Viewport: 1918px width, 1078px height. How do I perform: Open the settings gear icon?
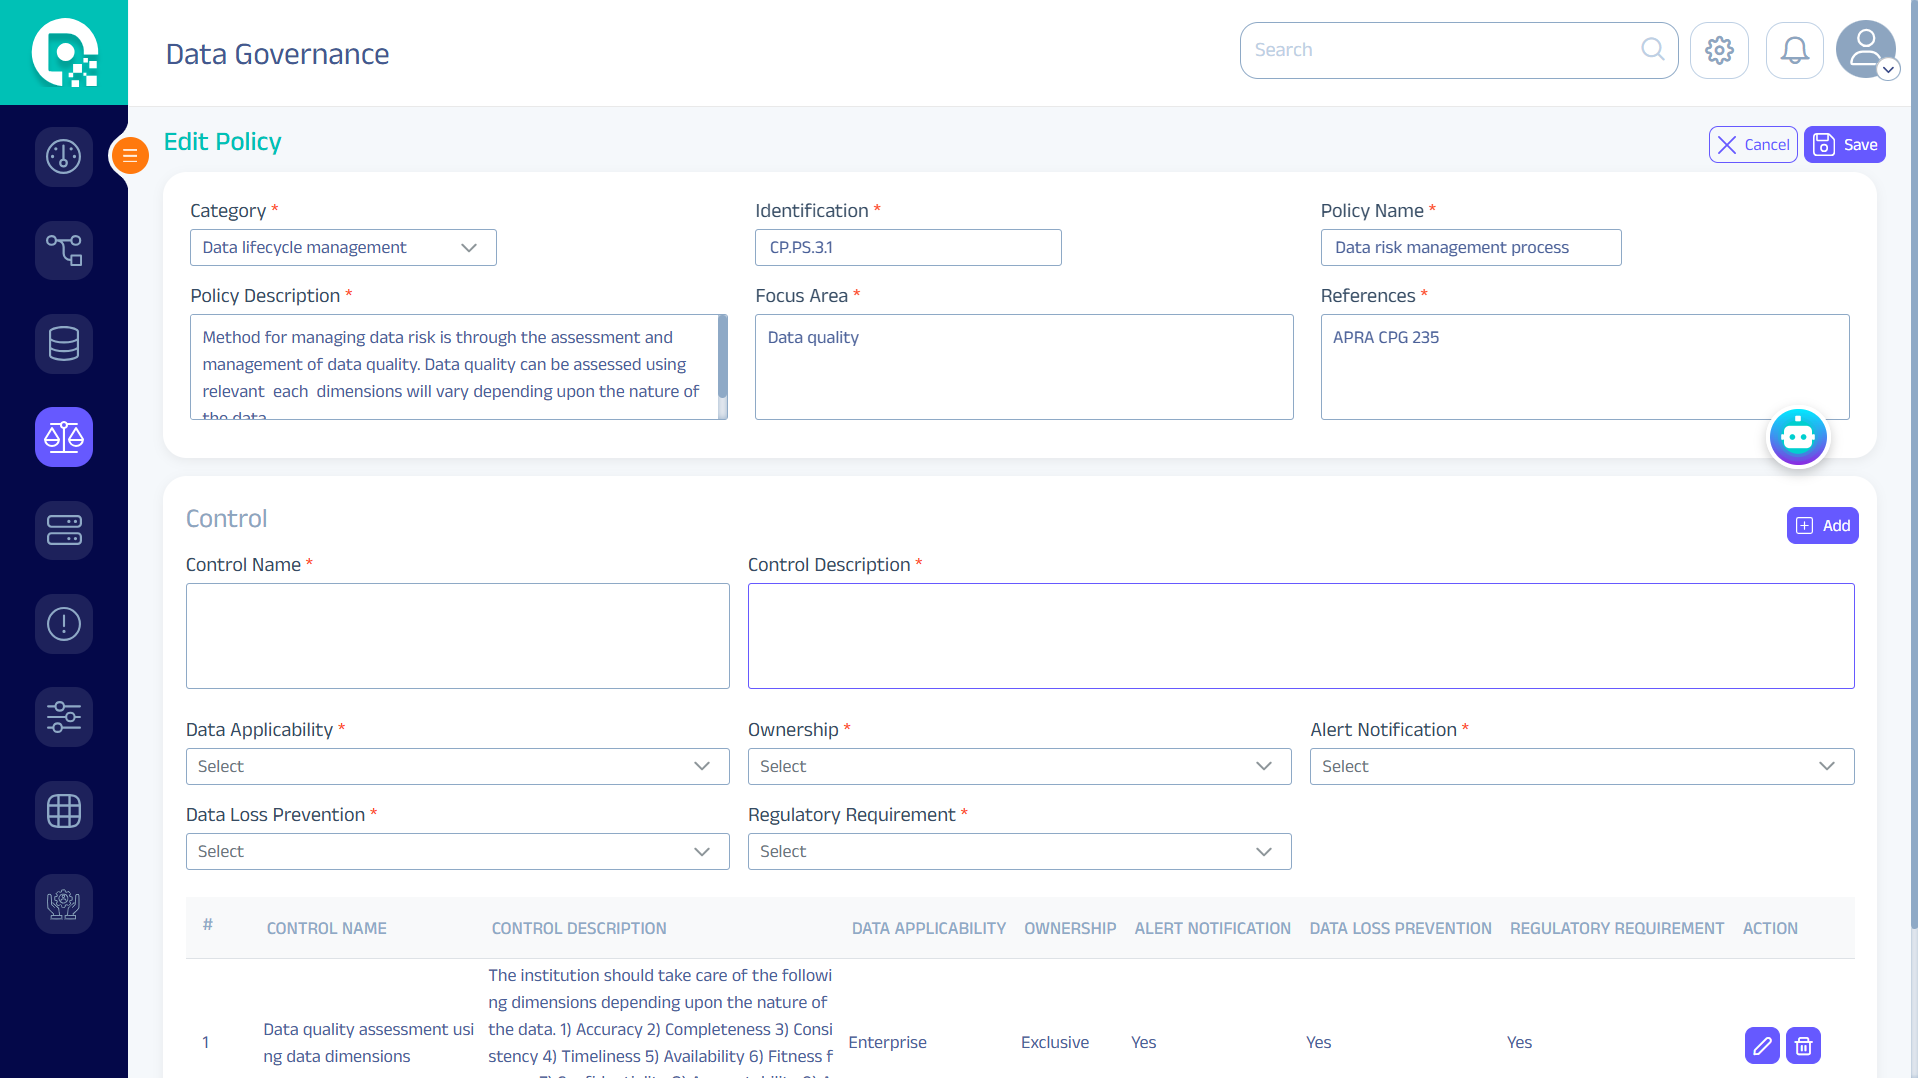[x=1719, y=50]
